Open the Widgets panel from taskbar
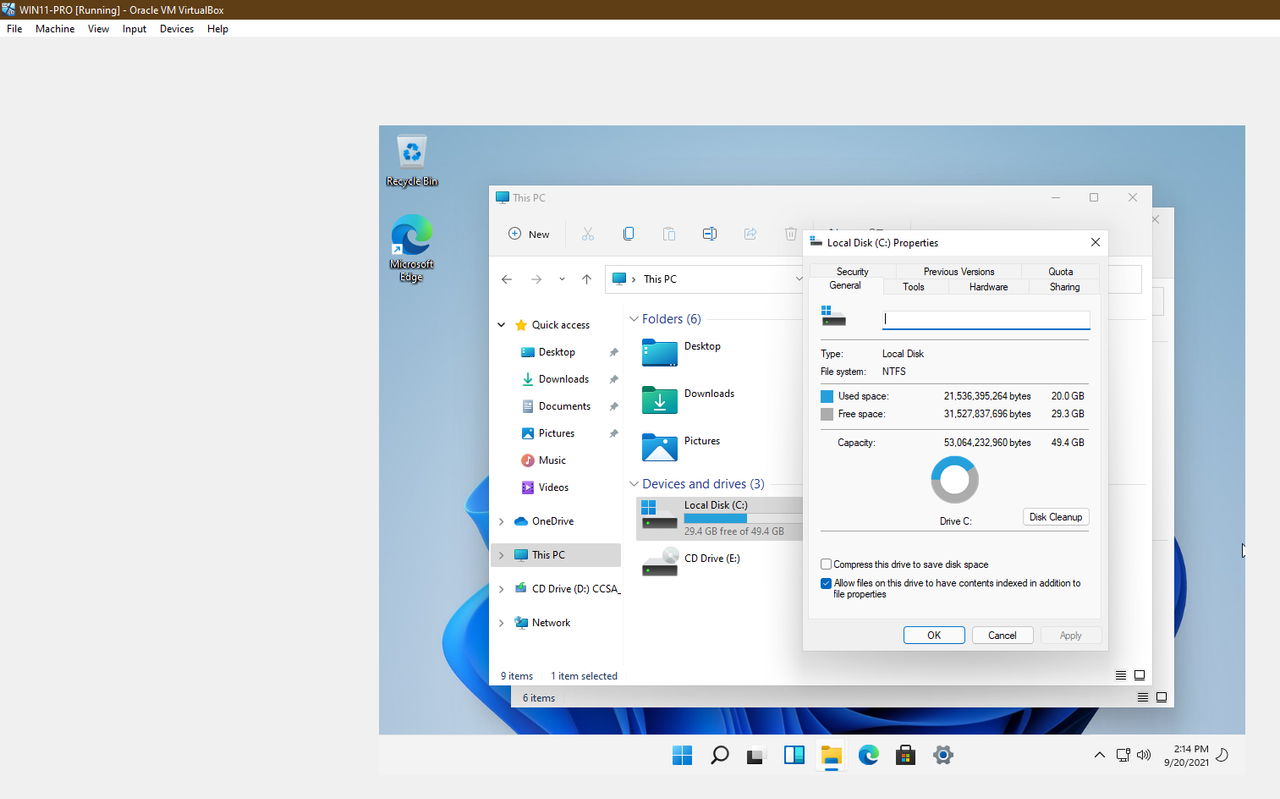1280x799 pixels. pos(794,755)
